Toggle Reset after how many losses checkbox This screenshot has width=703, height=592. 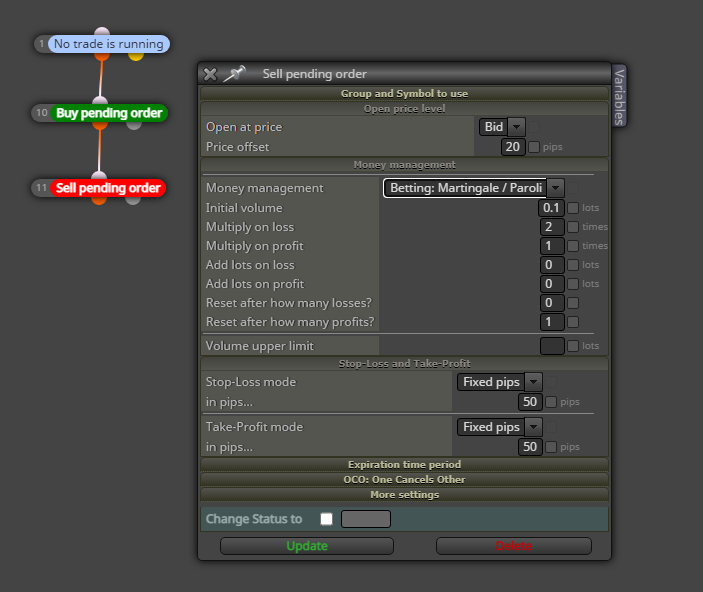[573, 303]
